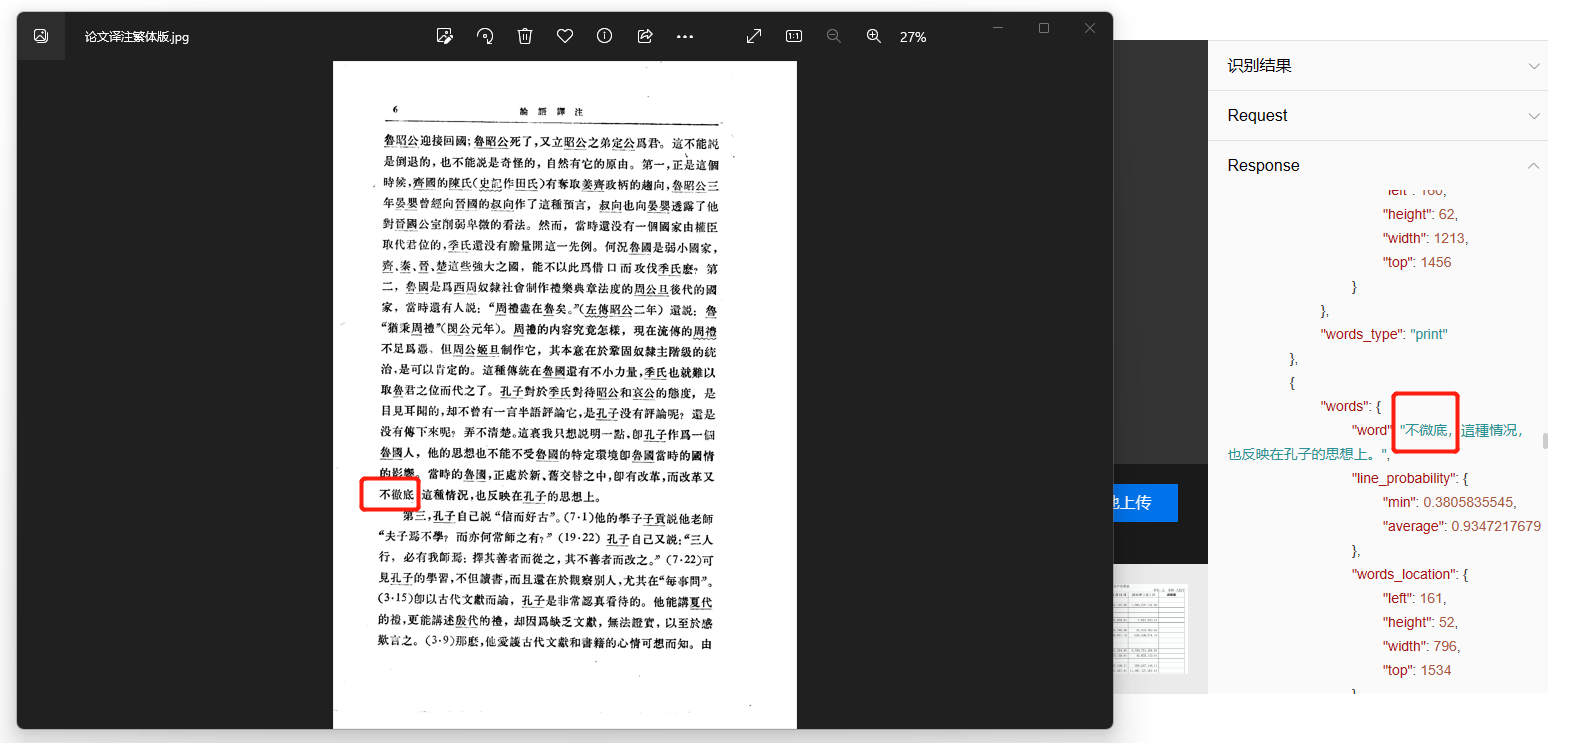The height and width of the screenshot is (743, 1575).
Task: Click the blue 上传 upload button
Action: (x=1145, y=503)
